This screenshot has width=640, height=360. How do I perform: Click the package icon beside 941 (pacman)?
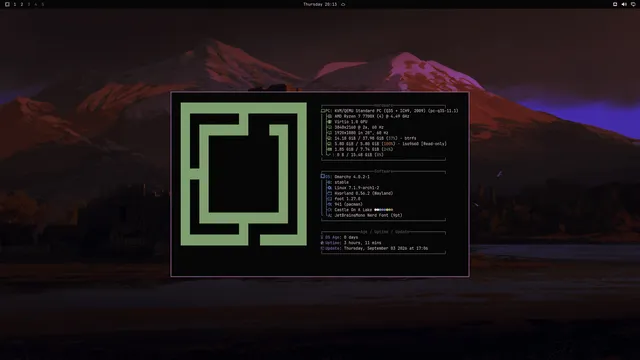(329, 204)
